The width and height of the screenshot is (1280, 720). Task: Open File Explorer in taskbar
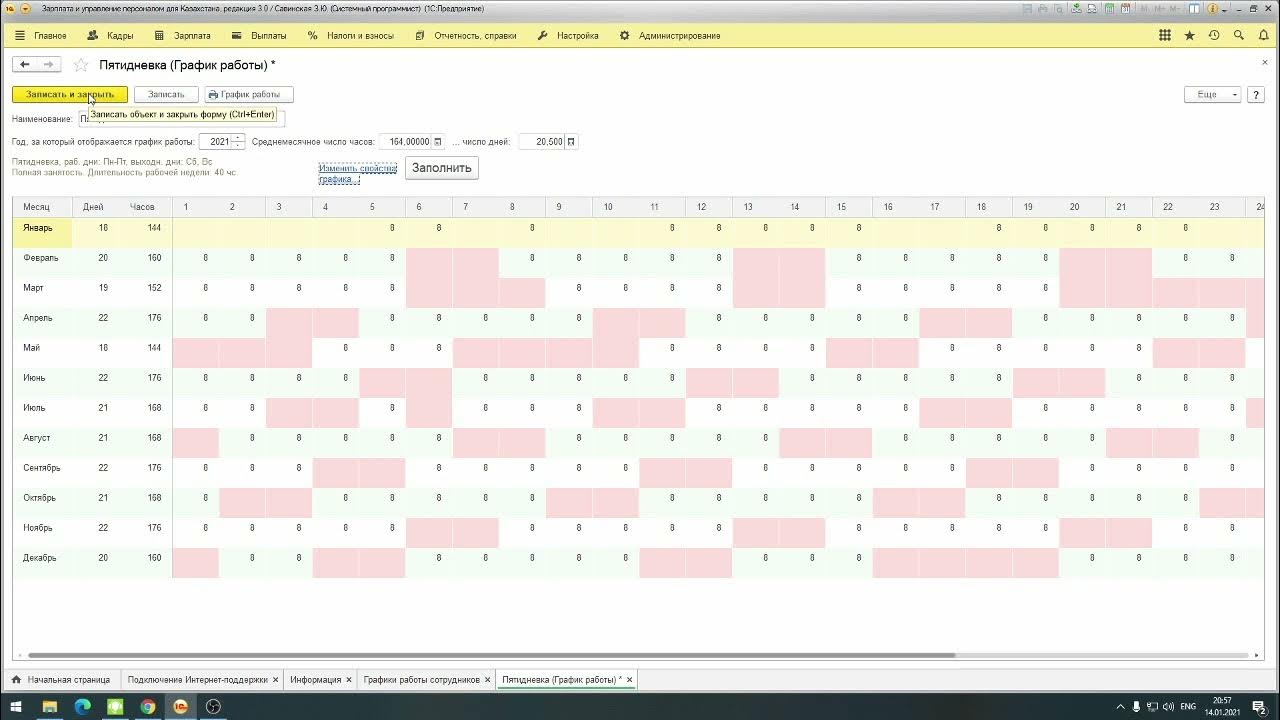[x=49, y=706]
